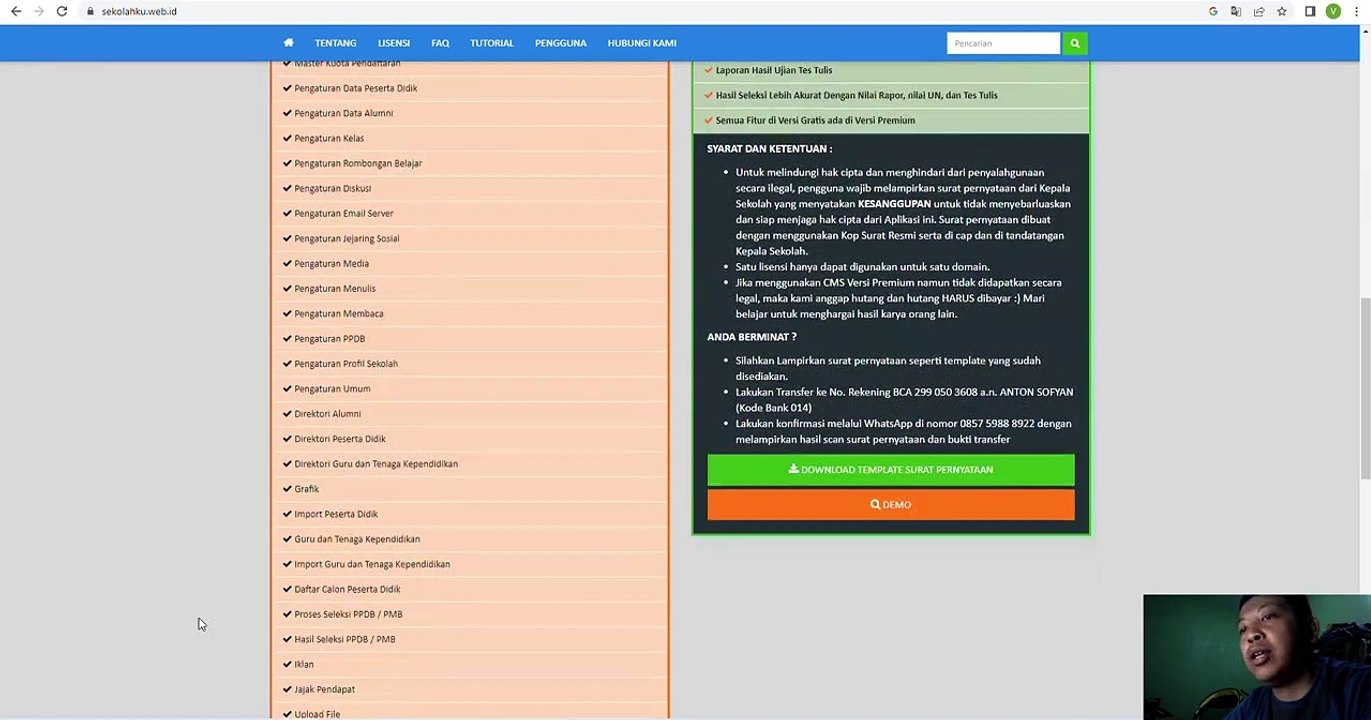The image size is (1371, 720).
Task: Select 'Proses Seleksi PPDB / PMB' row
Action: tap(470, 614)
